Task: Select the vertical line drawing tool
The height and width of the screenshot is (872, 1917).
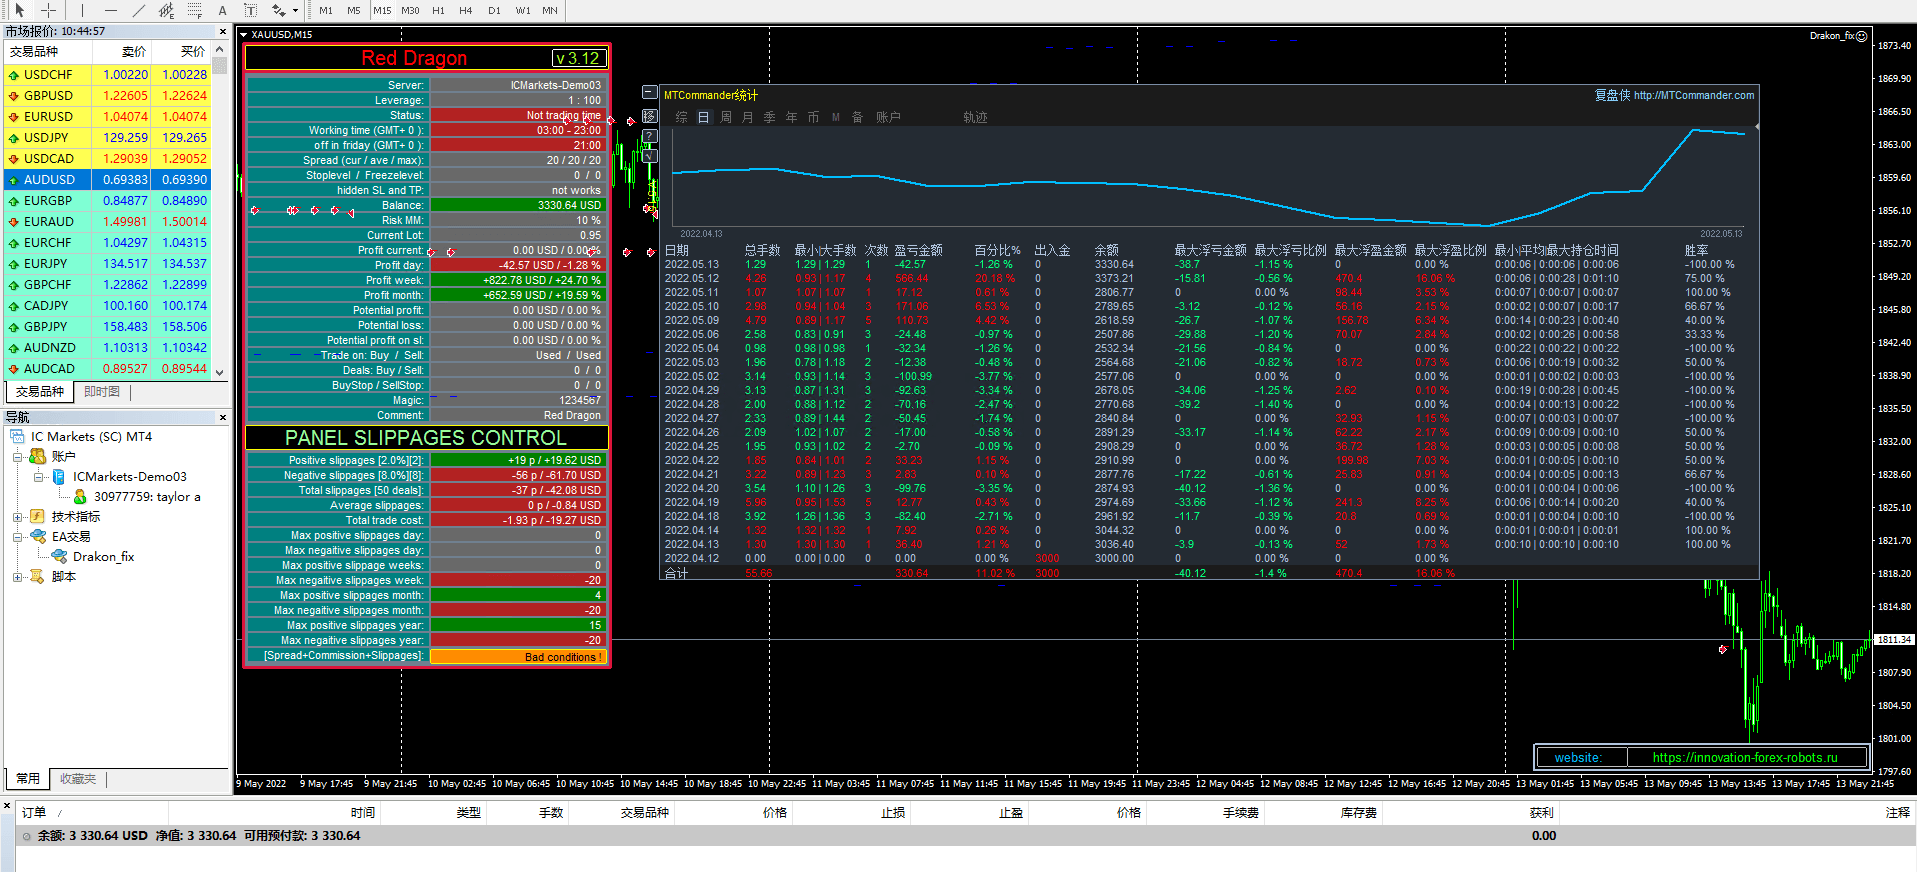Action: point(80,10)
